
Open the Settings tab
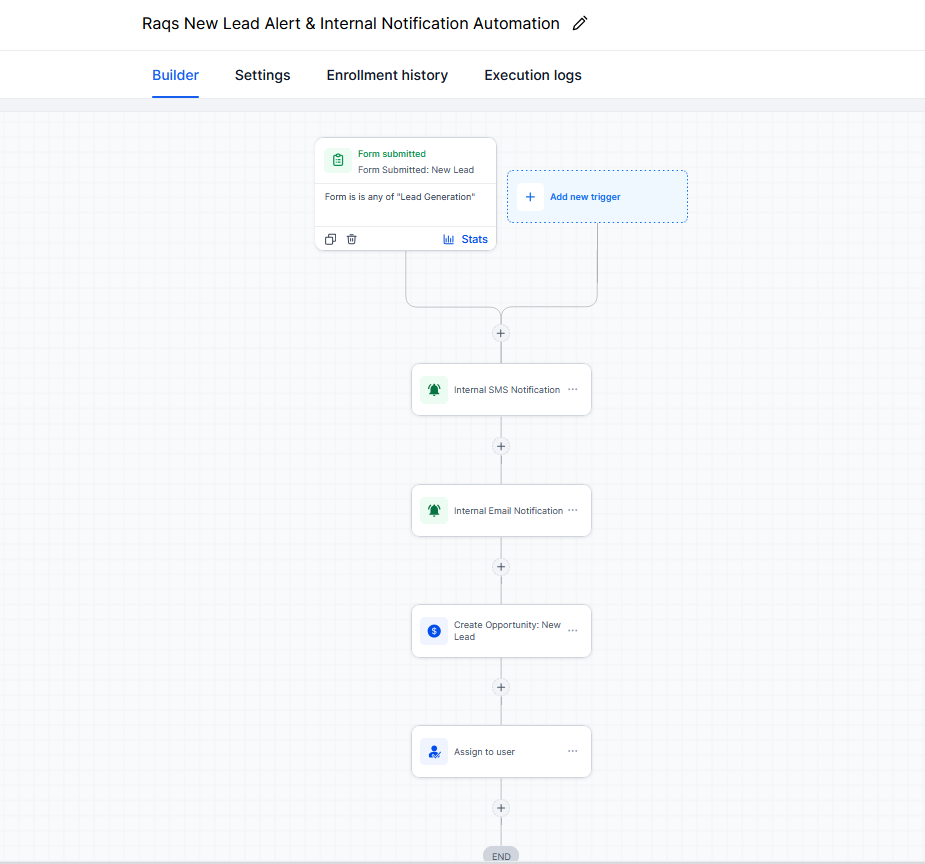(x=263, y=75)
